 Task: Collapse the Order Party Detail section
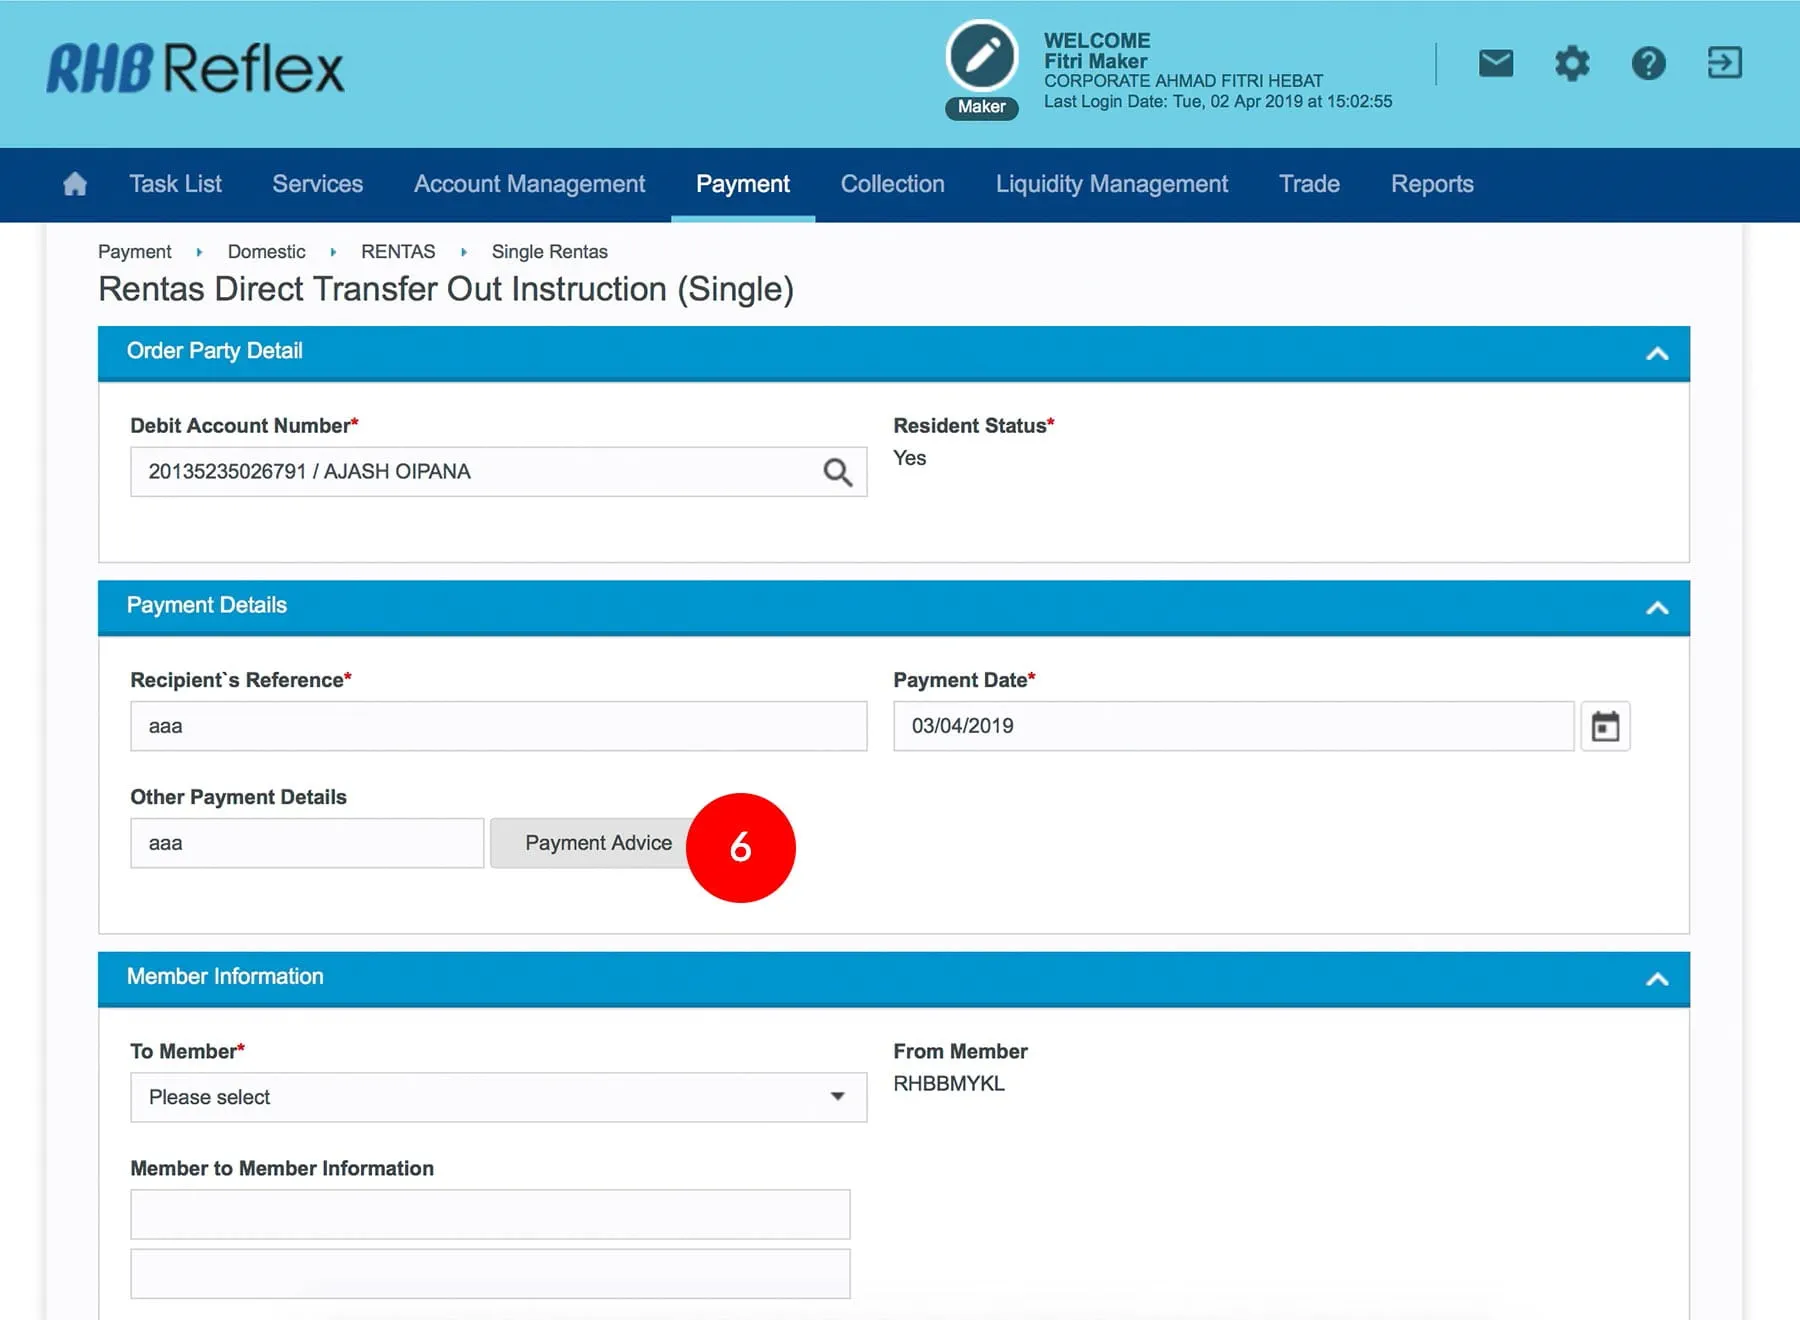1656,353
